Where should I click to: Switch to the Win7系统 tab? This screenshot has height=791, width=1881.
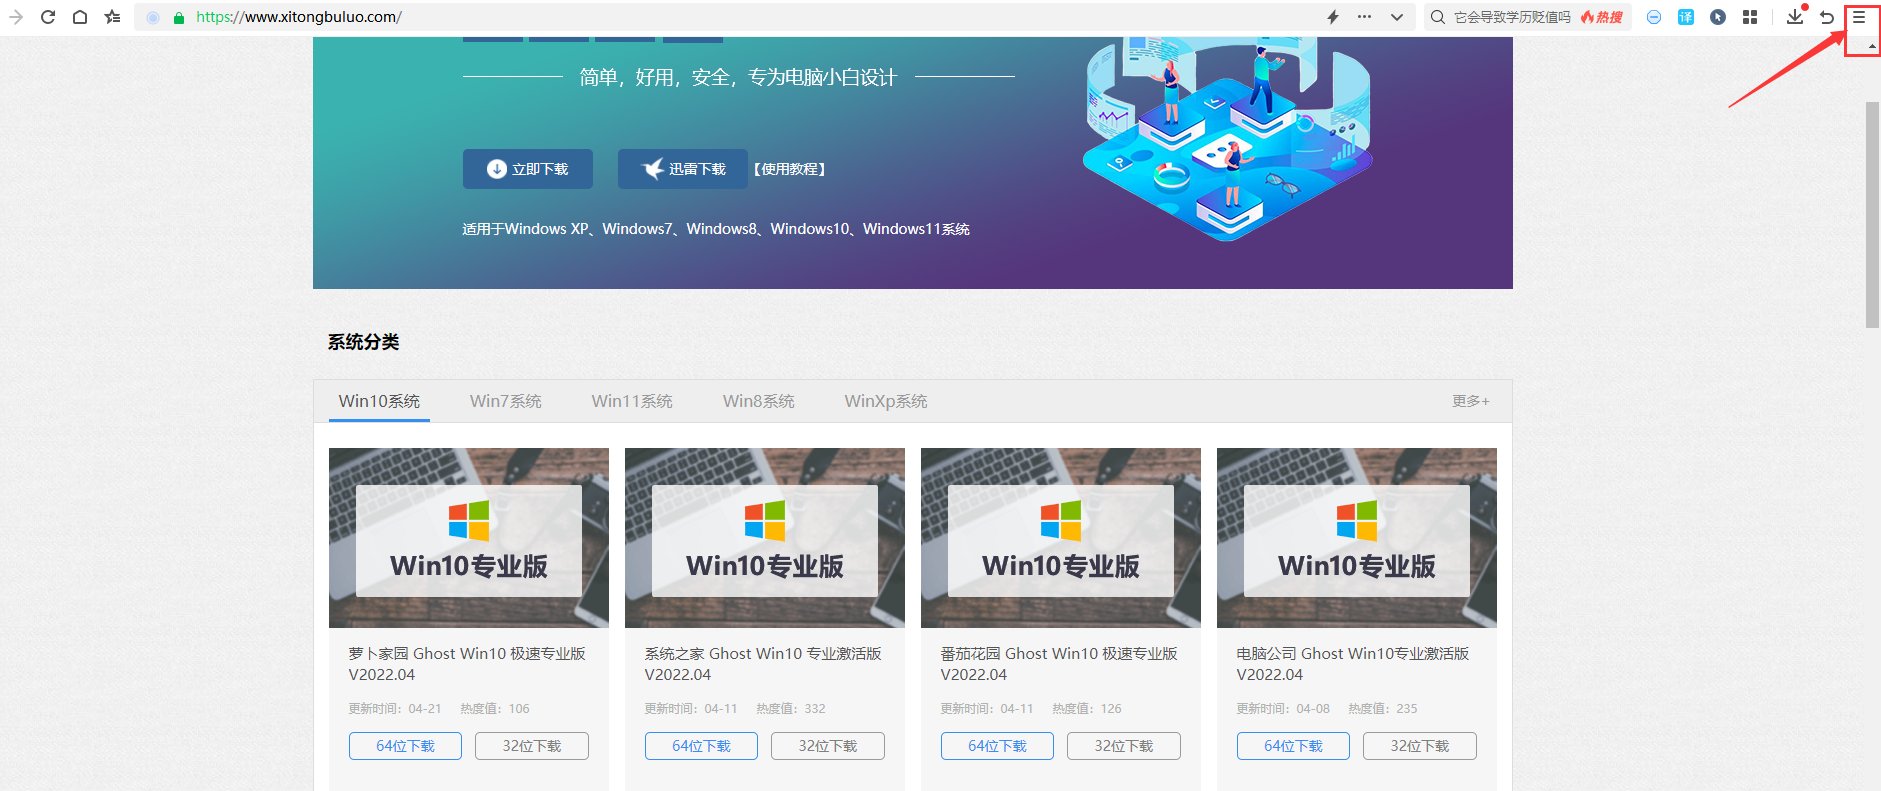pyautogui.click(x=506, y=401)
